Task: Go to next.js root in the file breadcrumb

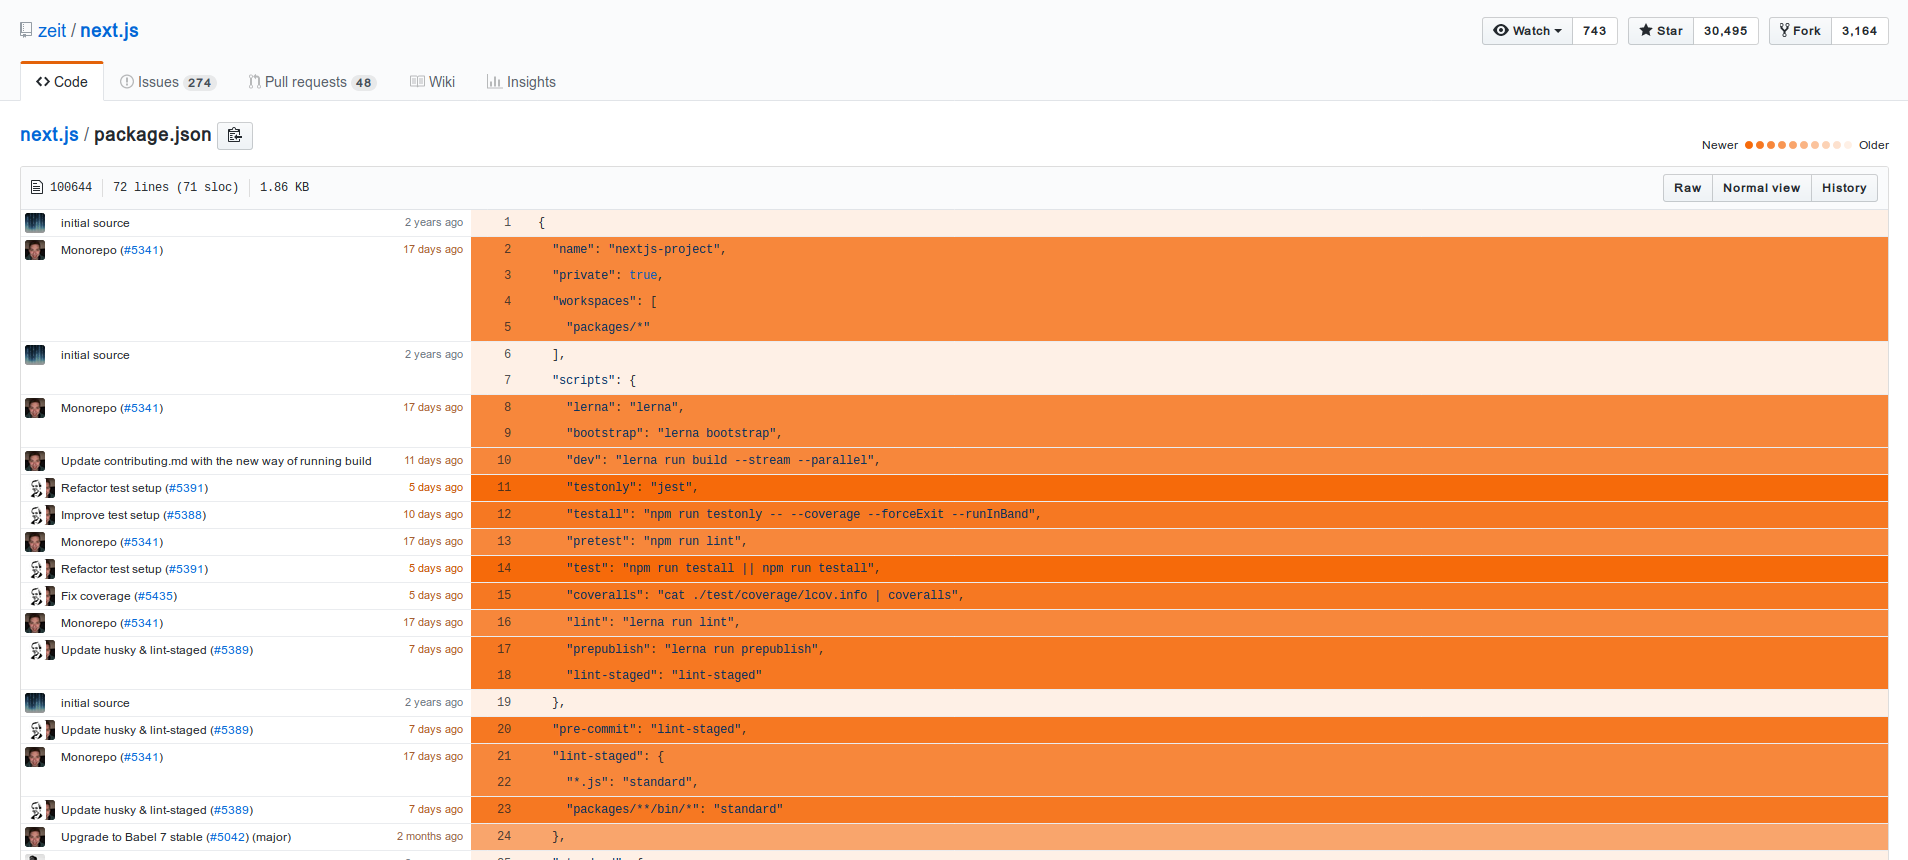Action: (x=49, y=135)
